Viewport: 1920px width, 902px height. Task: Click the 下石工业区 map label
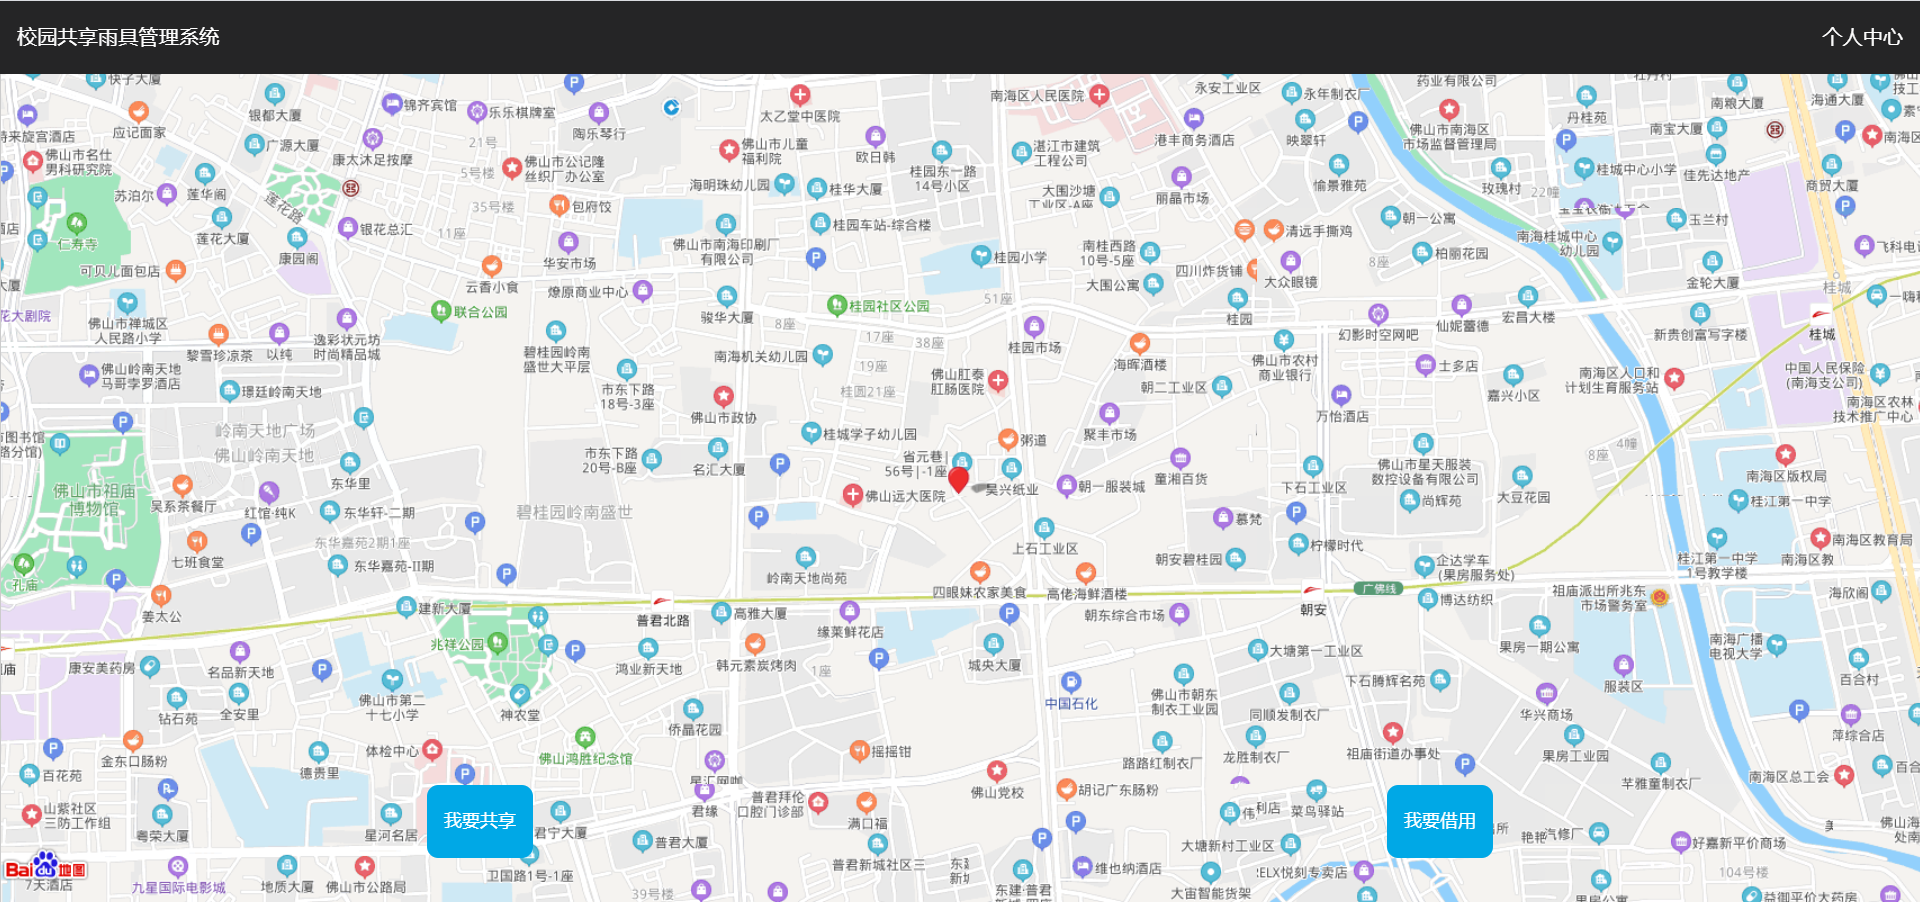point(1314,487)
